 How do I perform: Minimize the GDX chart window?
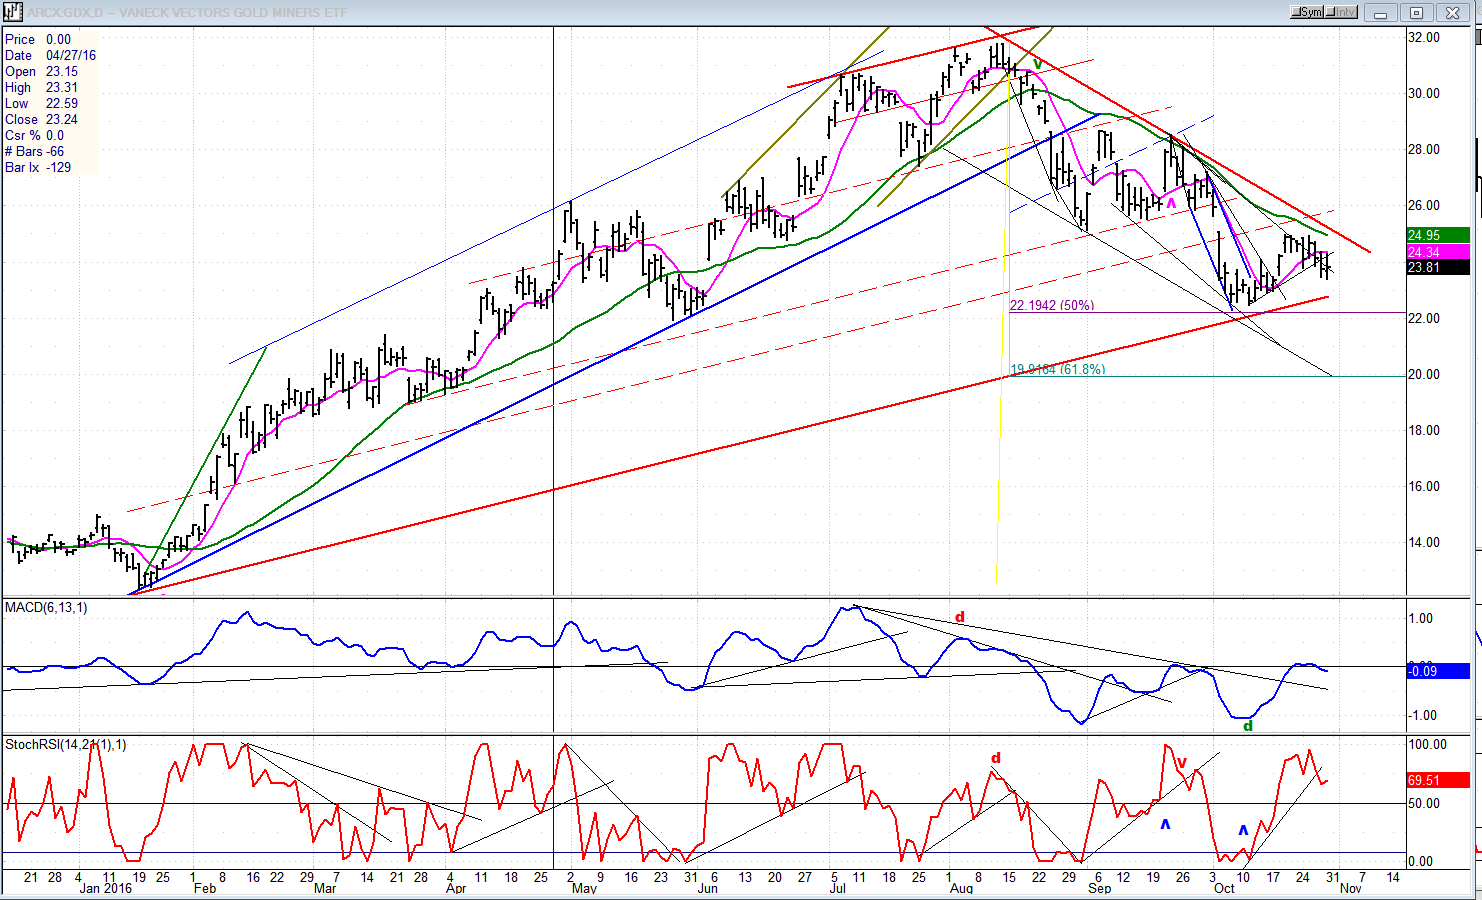(1383, 13)
